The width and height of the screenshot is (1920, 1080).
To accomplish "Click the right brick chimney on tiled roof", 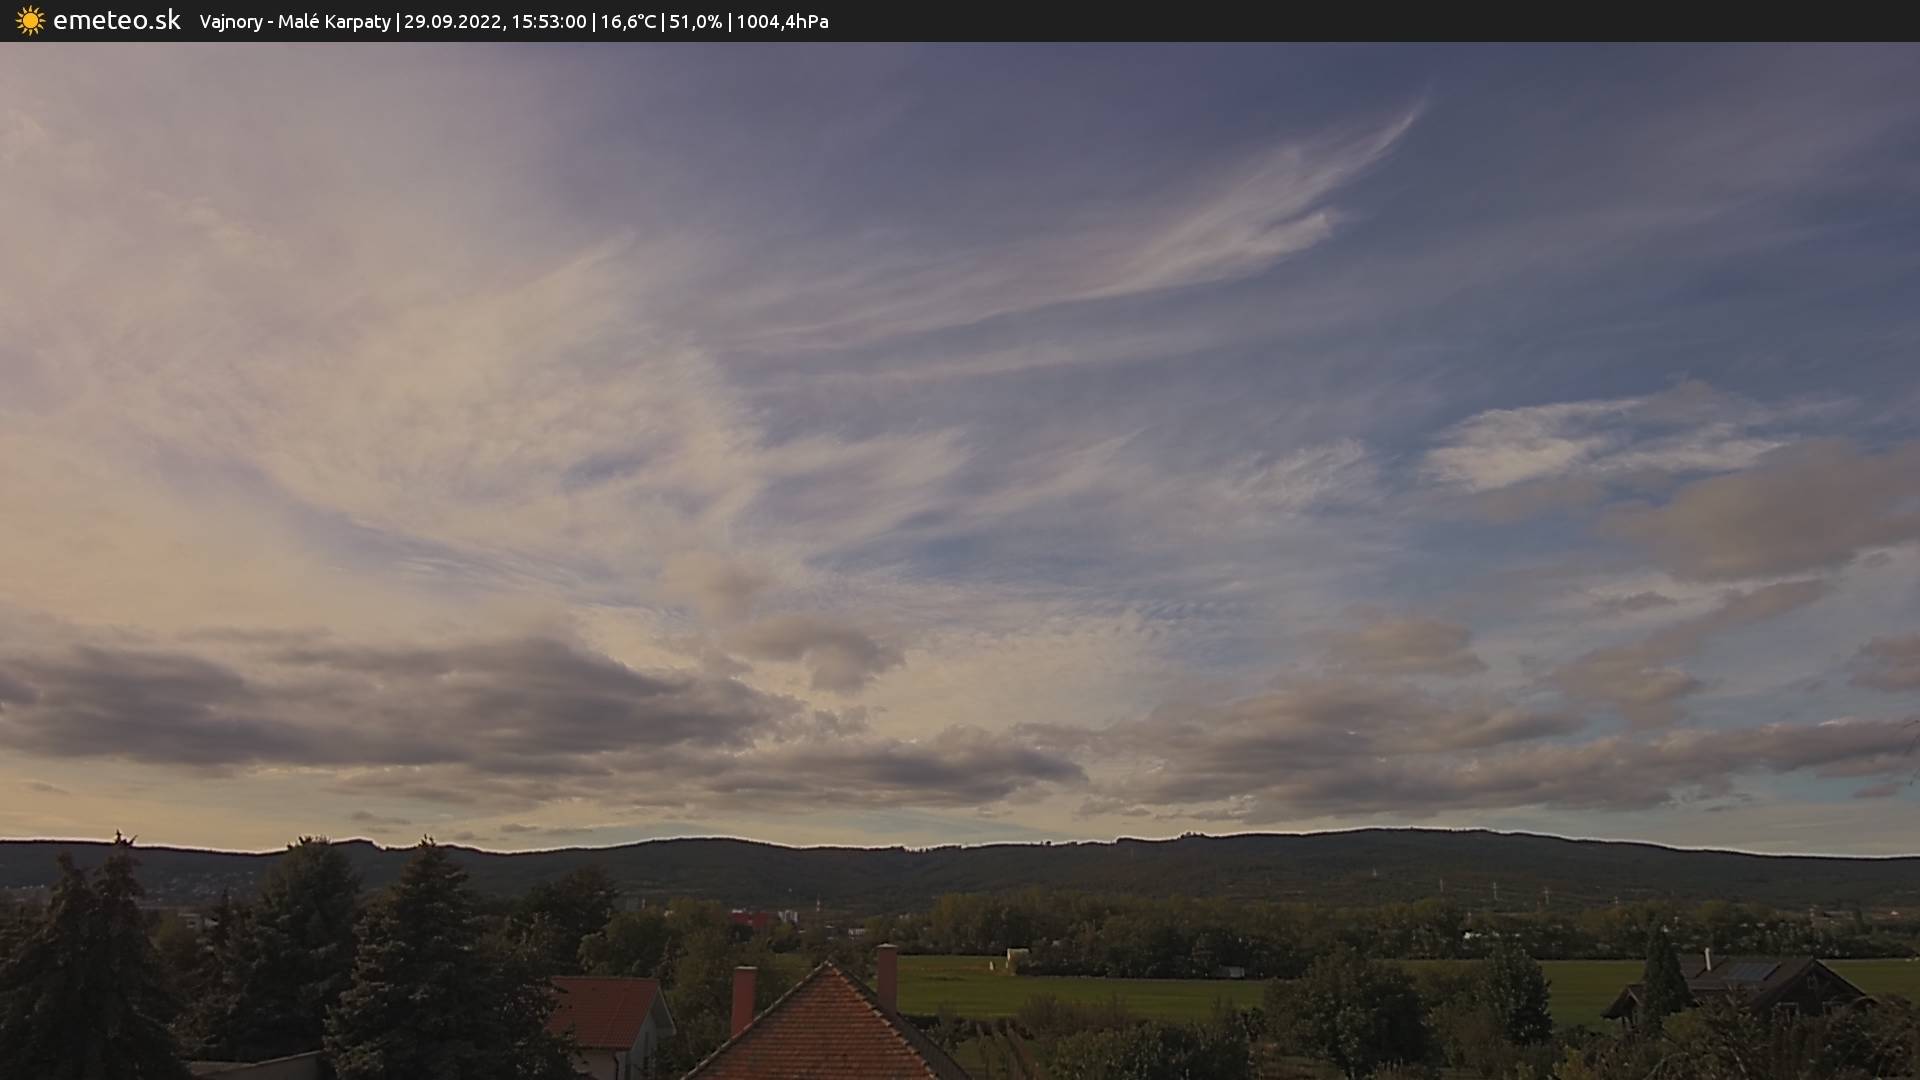I will [x=886, y=977].
